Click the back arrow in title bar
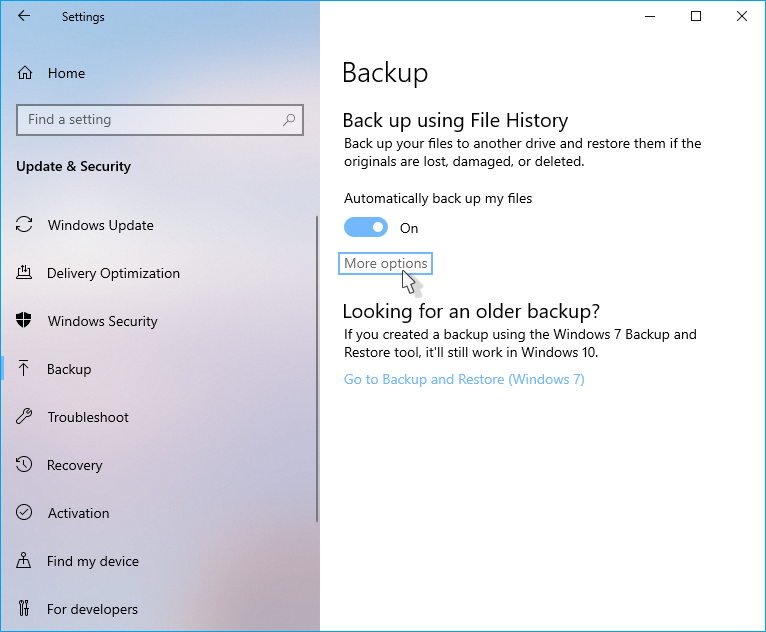766x632 pixels. tap(24, 16)
